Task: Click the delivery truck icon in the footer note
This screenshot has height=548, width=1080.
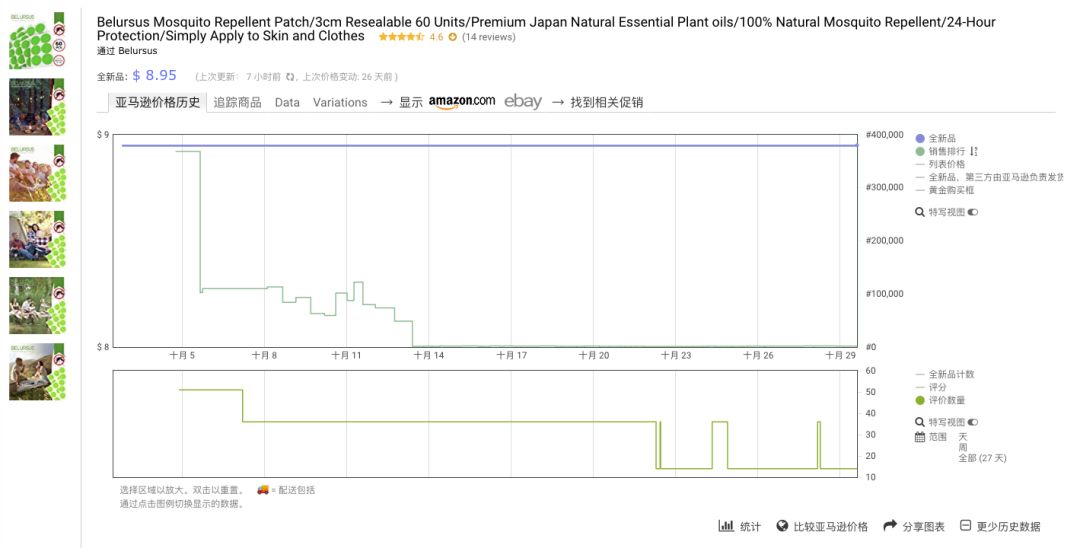Action: click(x=263, y=489)
